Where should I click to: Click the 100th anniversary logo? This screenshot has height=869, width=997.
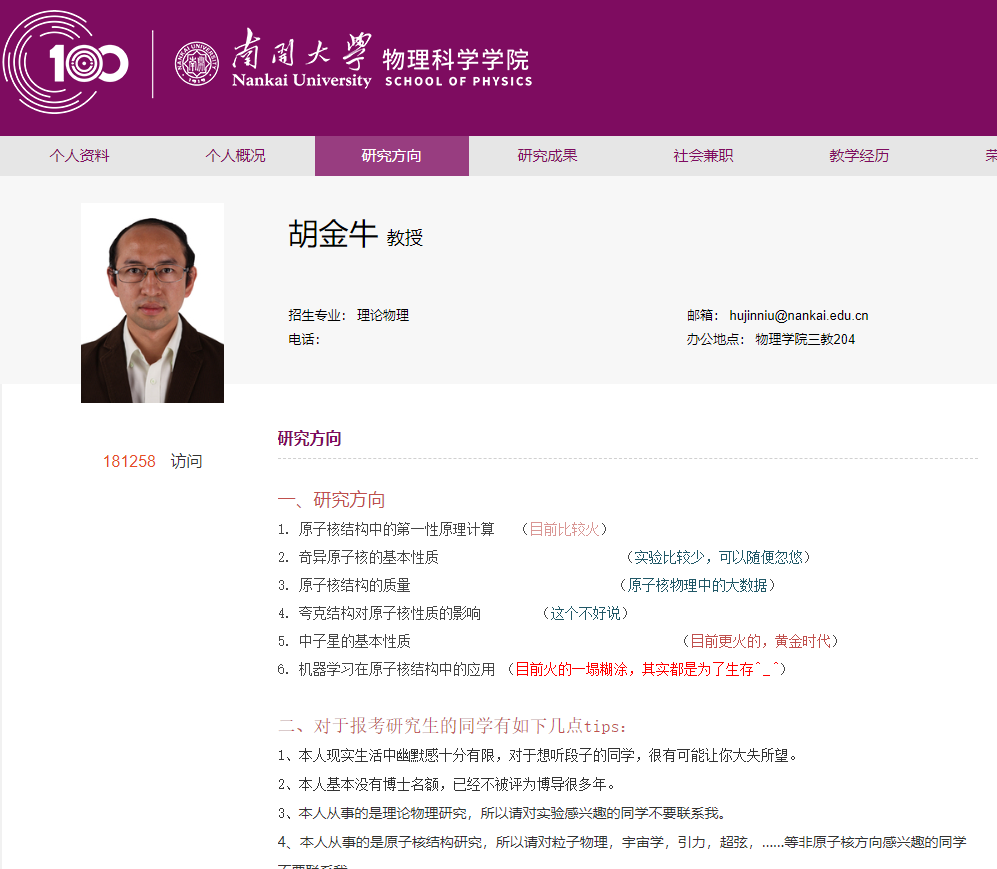tap(66, 62)
